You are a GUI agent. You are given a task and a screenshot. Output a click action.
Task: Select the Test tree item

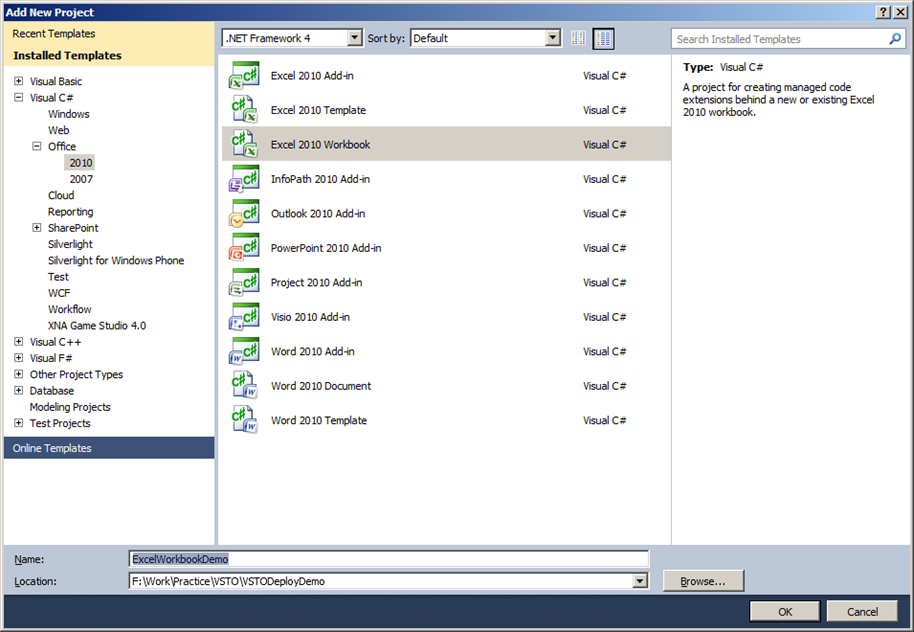(x=58, y=276)
